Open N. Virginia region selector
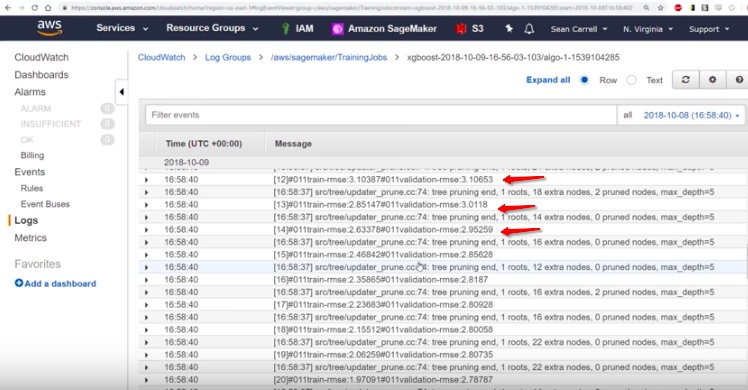748x390 pixels. click(647, 29)
